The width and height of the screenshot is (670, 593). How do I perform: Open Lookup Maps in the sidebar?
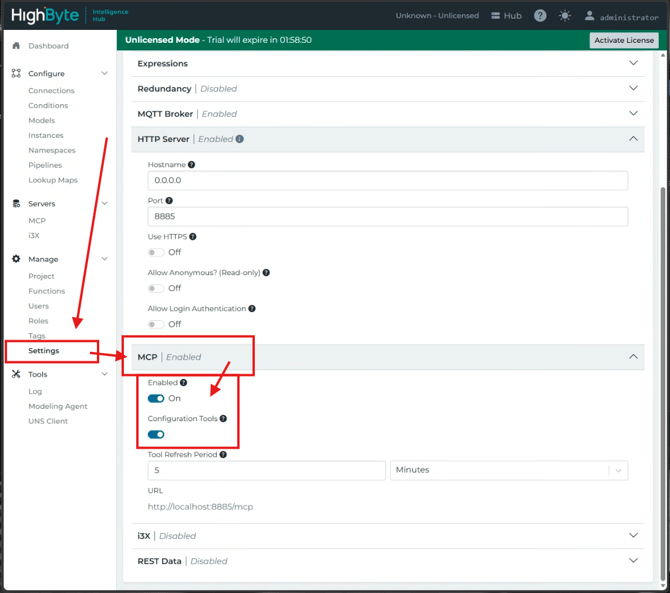pos(53,180)
